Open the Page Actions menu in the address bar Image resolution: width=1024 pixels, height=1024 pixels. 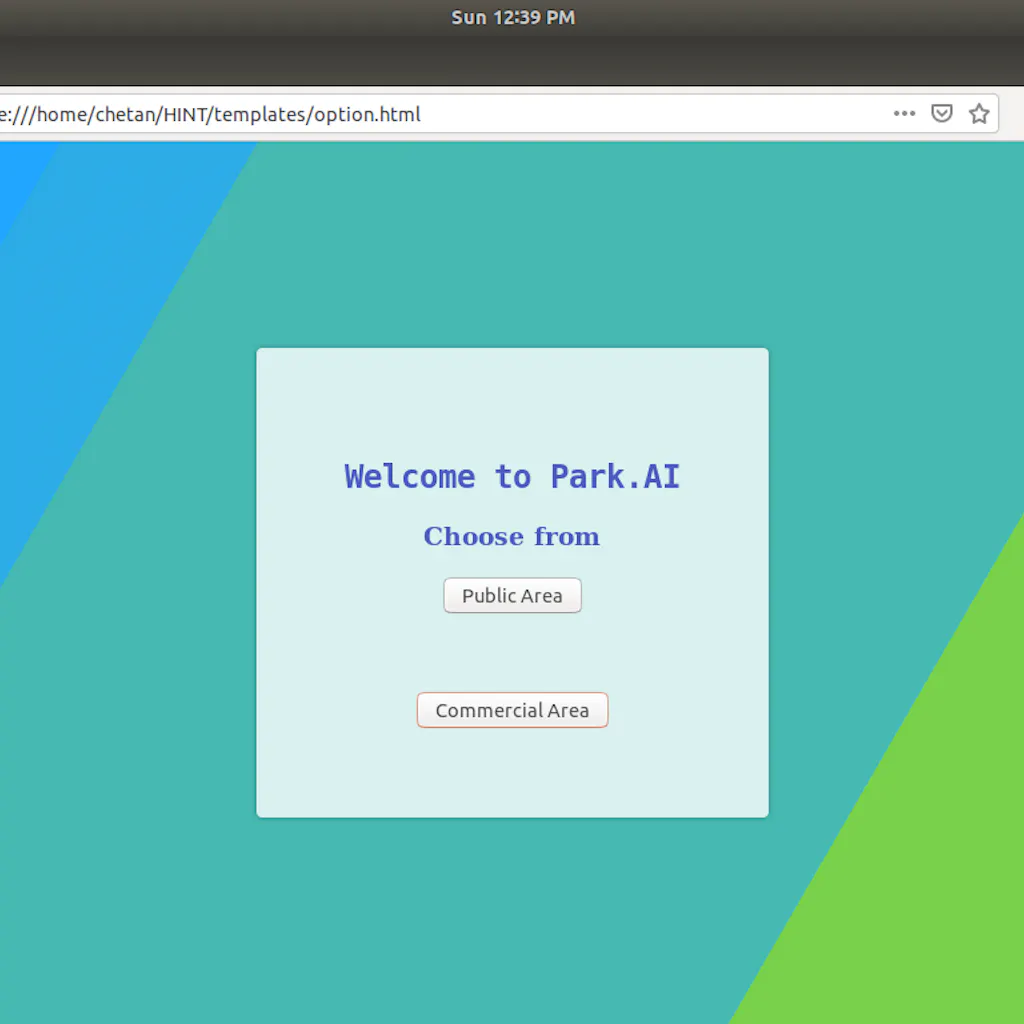click(x=904, y=113)
